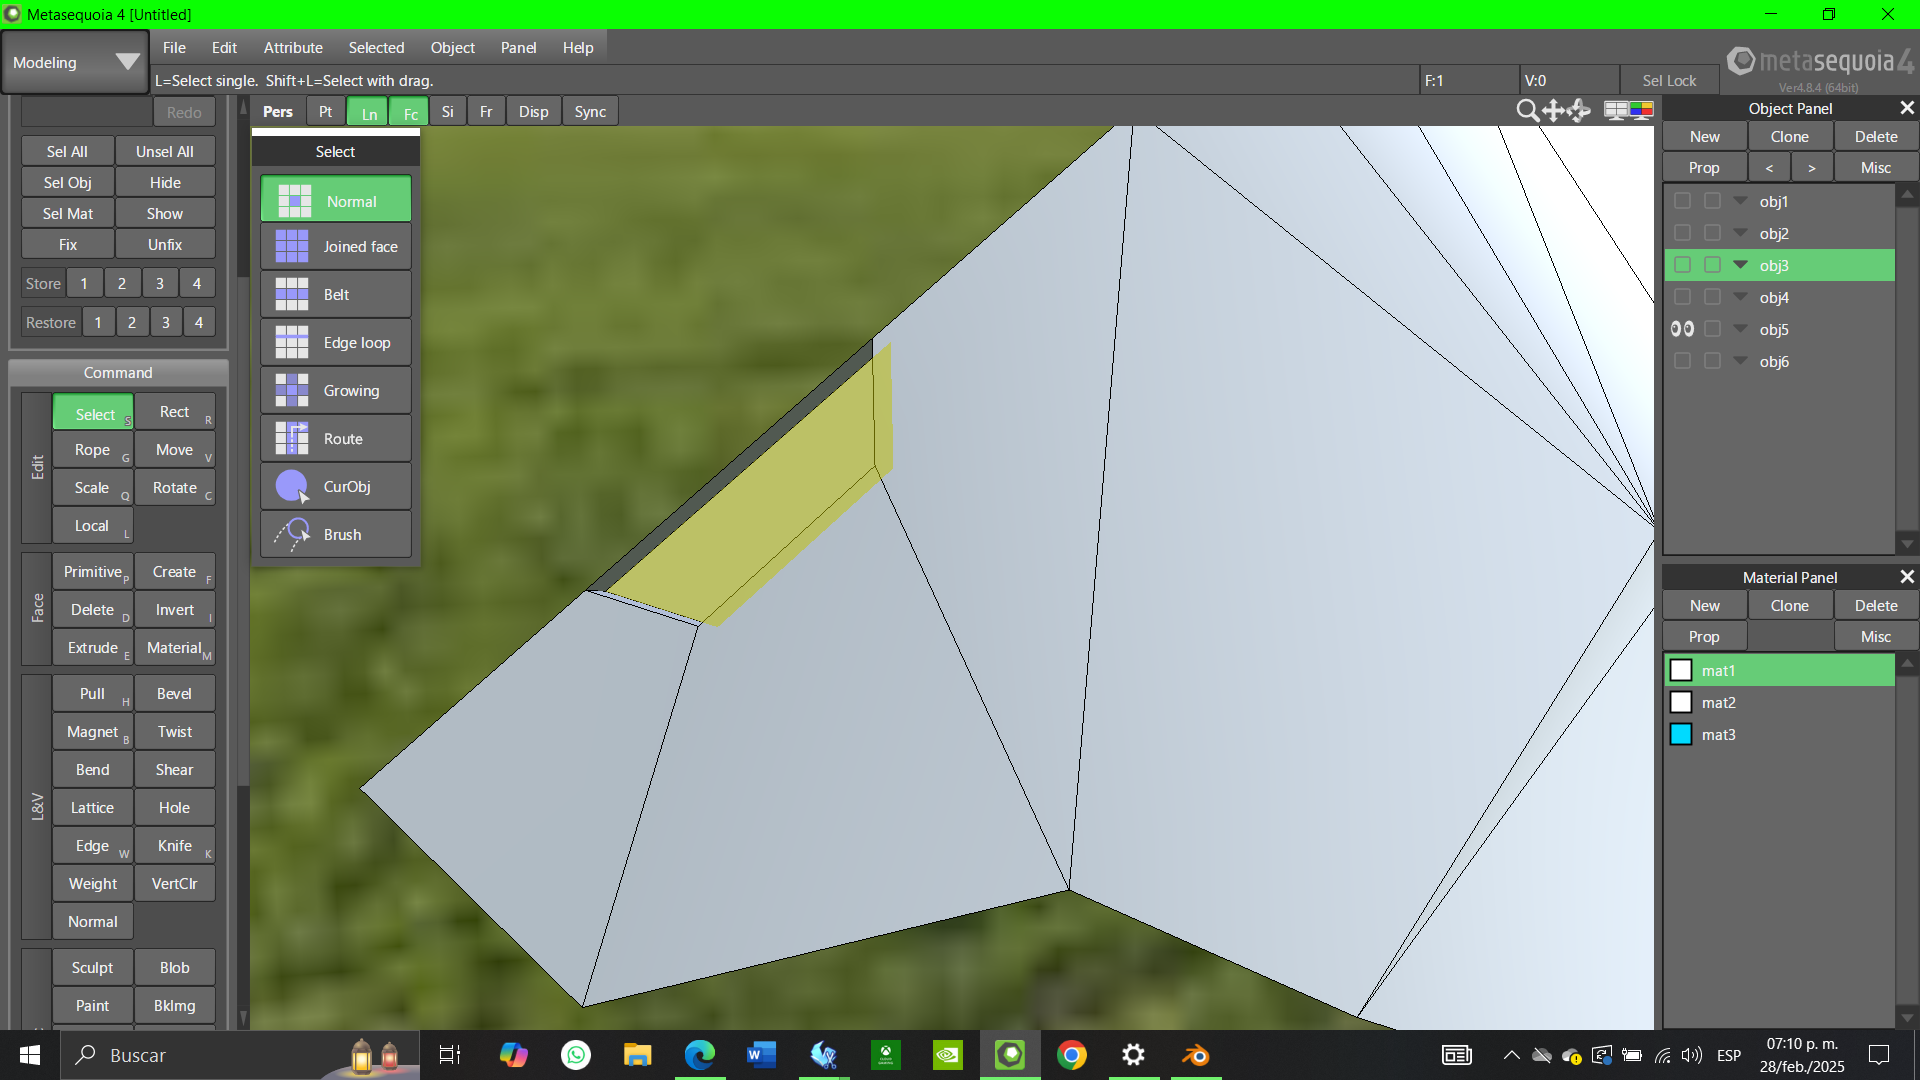Open the Attribute menu
The width and height of the screenshot is (1920, 1080).
click(x=293, y=47)
